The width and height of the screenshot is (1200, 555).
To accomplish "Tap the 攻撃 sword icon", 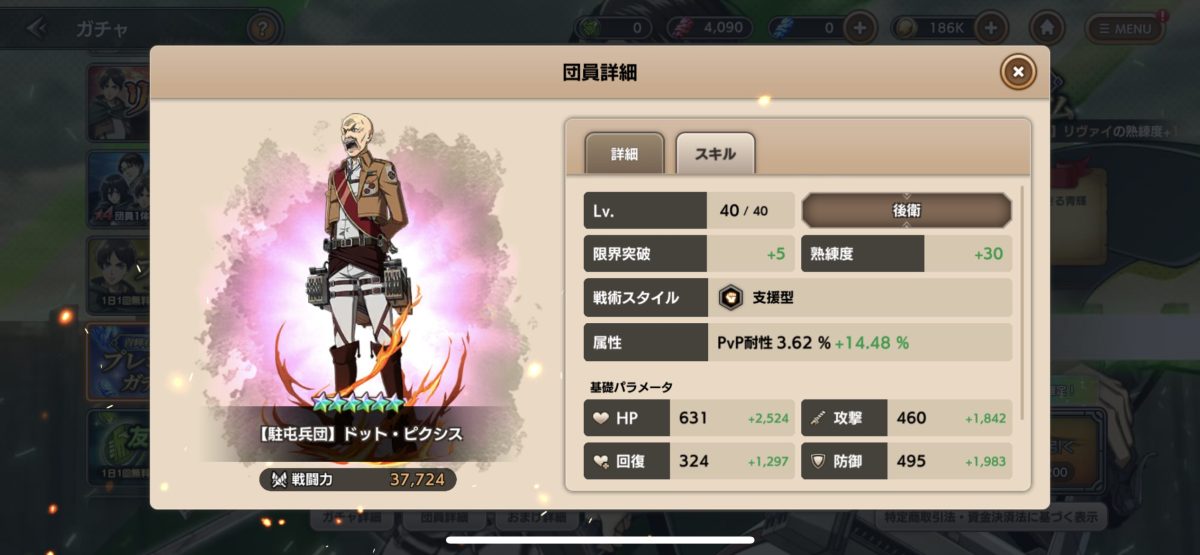I will pyautogui.click(x=818, y=418).
